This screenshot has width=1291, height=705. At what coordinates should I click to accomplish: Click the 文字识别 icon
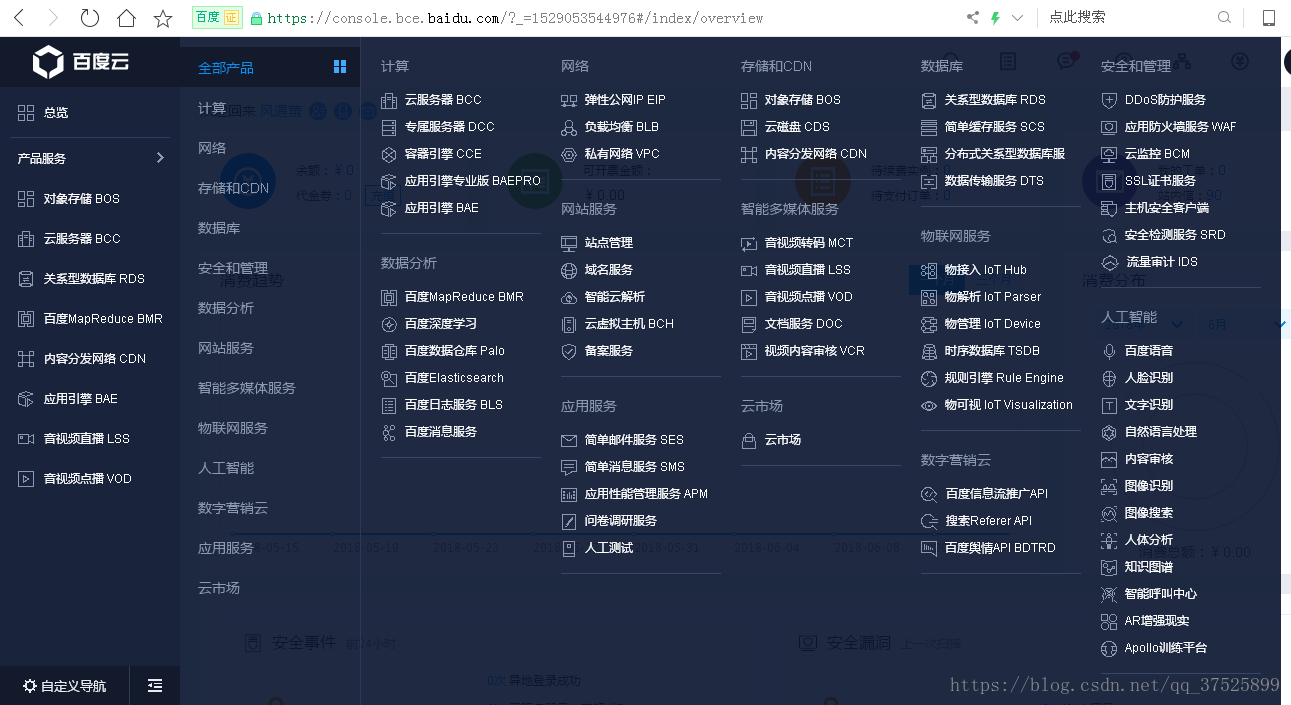(1108, 405)
